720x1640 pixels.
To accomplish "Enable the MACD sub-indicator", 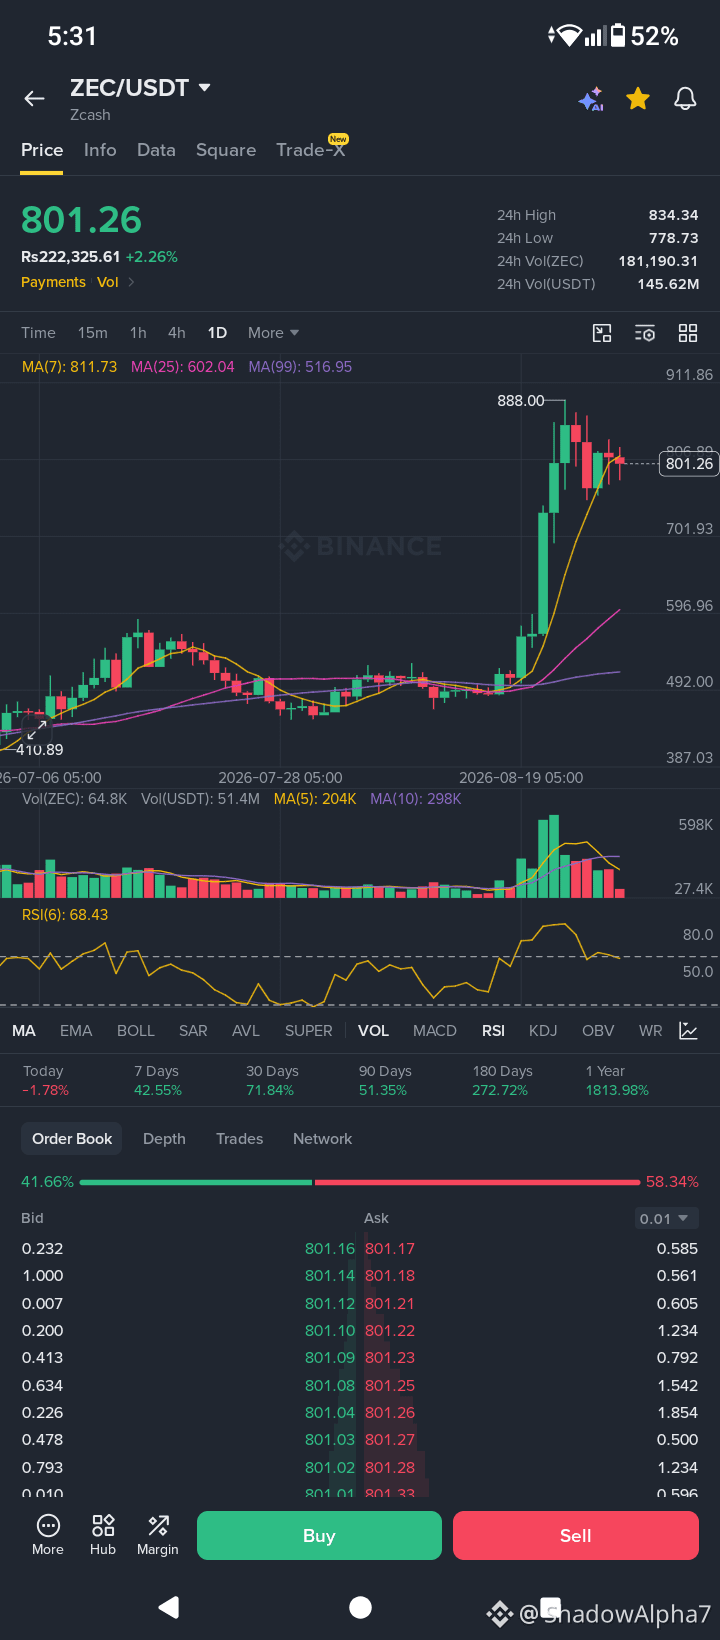I will pos(435,1031).
